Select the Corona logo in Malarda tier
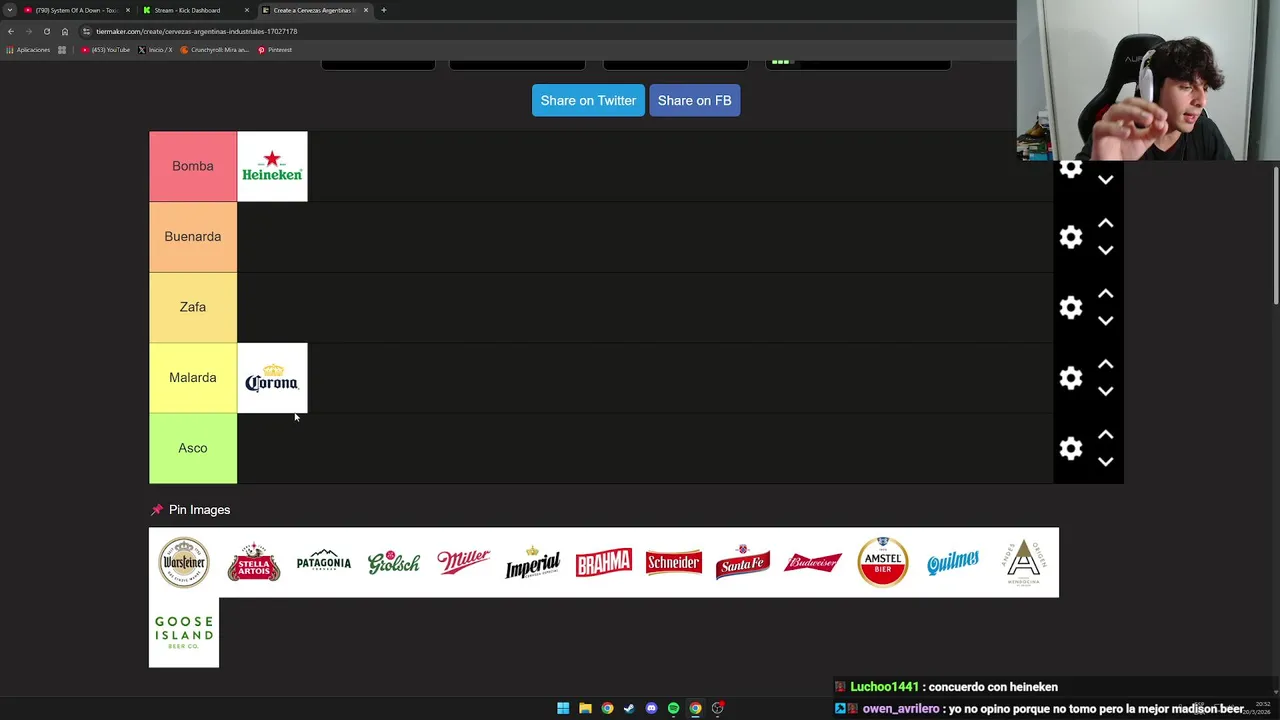The height and width of the screenshot is (720, 1280). (x=272, y=378)
